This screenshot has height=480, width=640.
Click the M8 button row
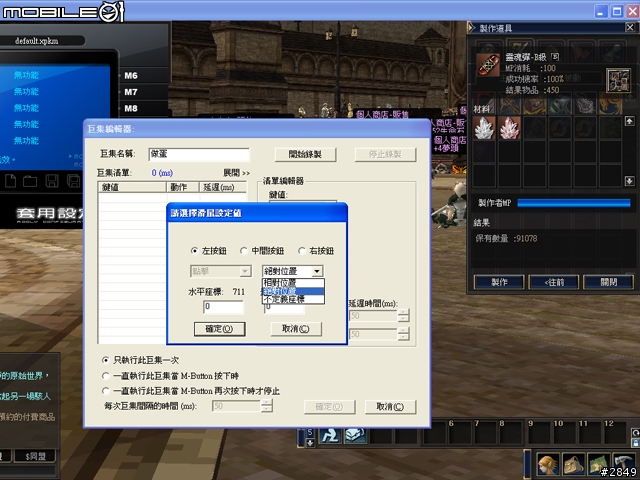[x=144, y=108]
